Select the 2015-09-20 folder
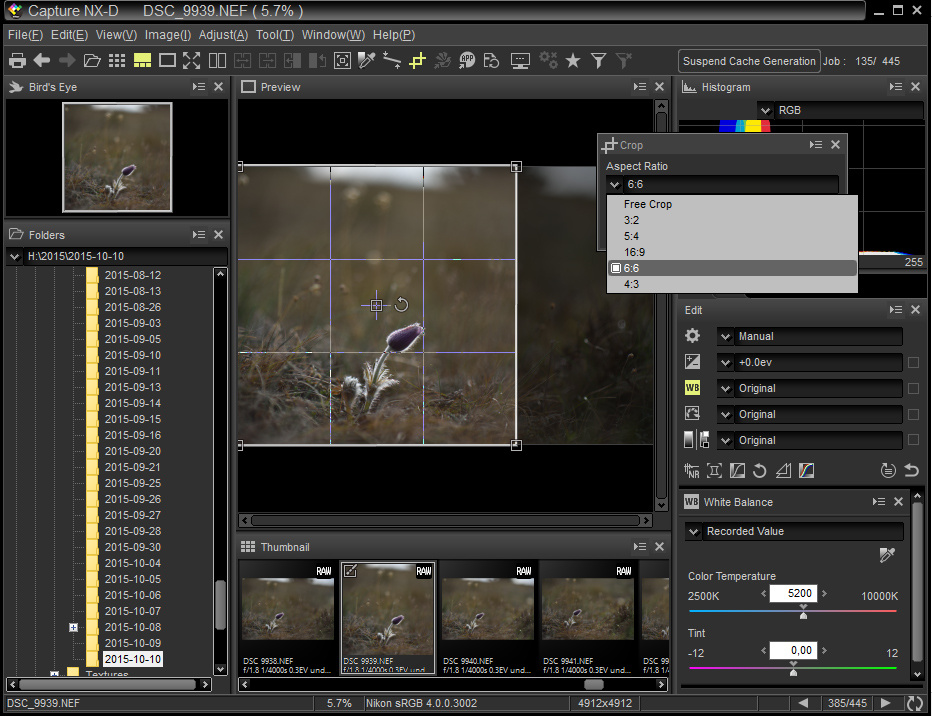932x716 pixels. pos(132,451)
